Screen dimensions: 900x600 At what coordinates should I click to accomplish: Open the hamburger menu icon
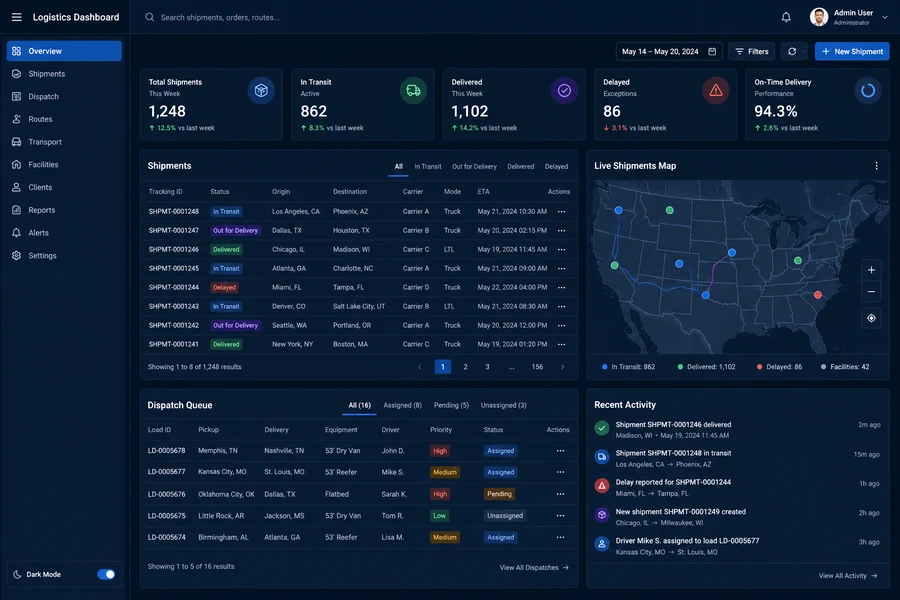click(x=17, y=17)
